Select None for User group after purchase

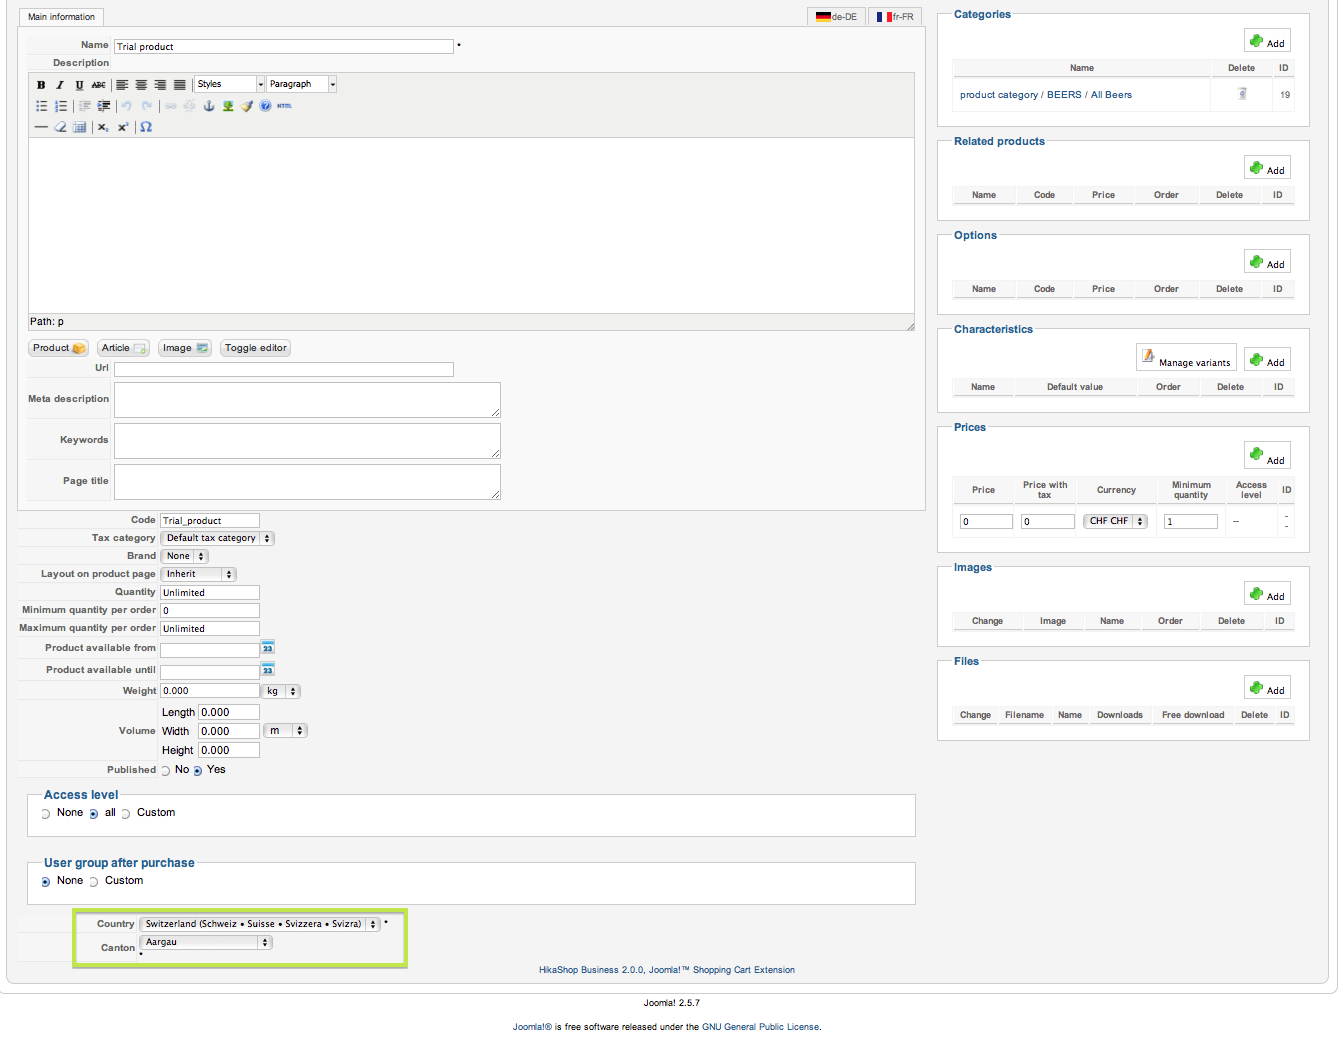point(46,882)
